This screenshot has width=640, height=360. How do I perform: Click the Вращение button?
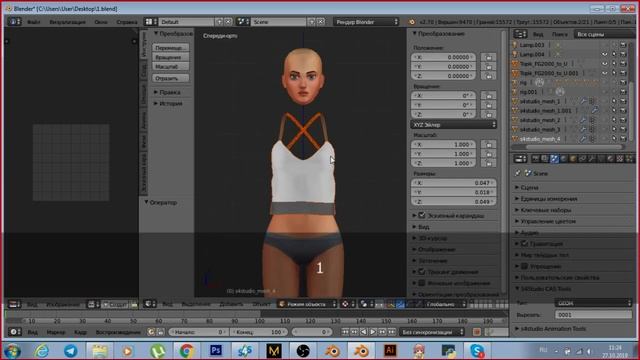click(x=171, y=57)
